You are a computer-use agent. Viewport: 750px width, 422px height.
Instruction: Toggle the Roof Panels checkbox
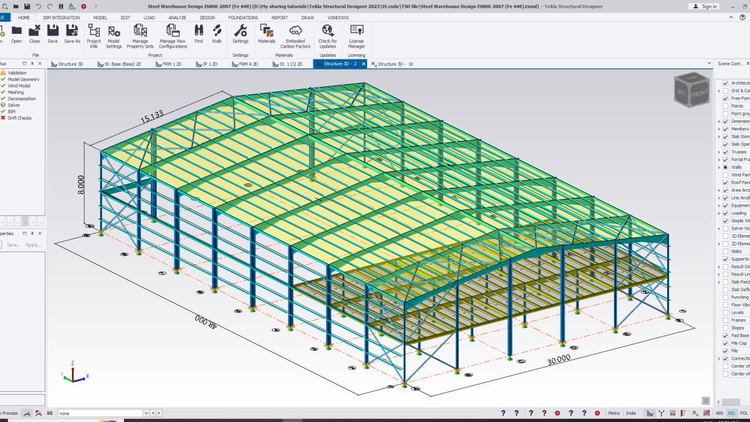point(725,184)
